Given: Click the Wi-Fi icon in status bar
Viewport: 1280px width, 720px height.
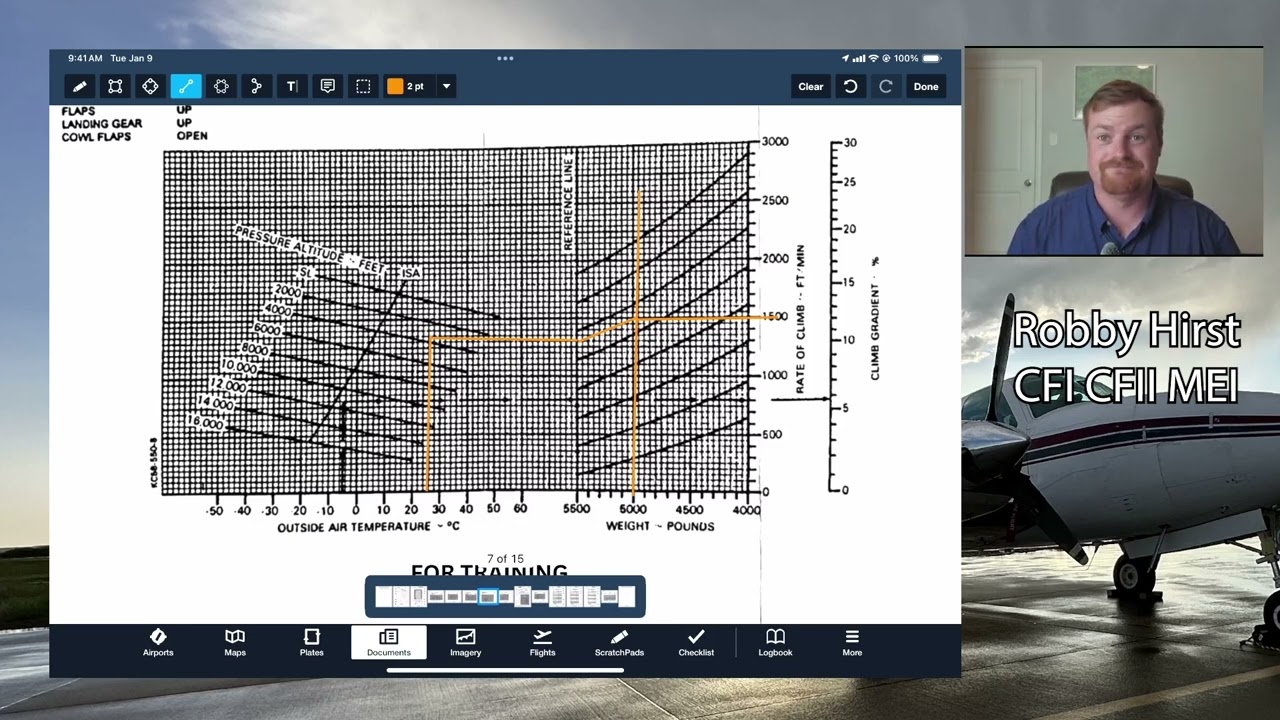Looking at the screenshot, I should click(873, 59).
